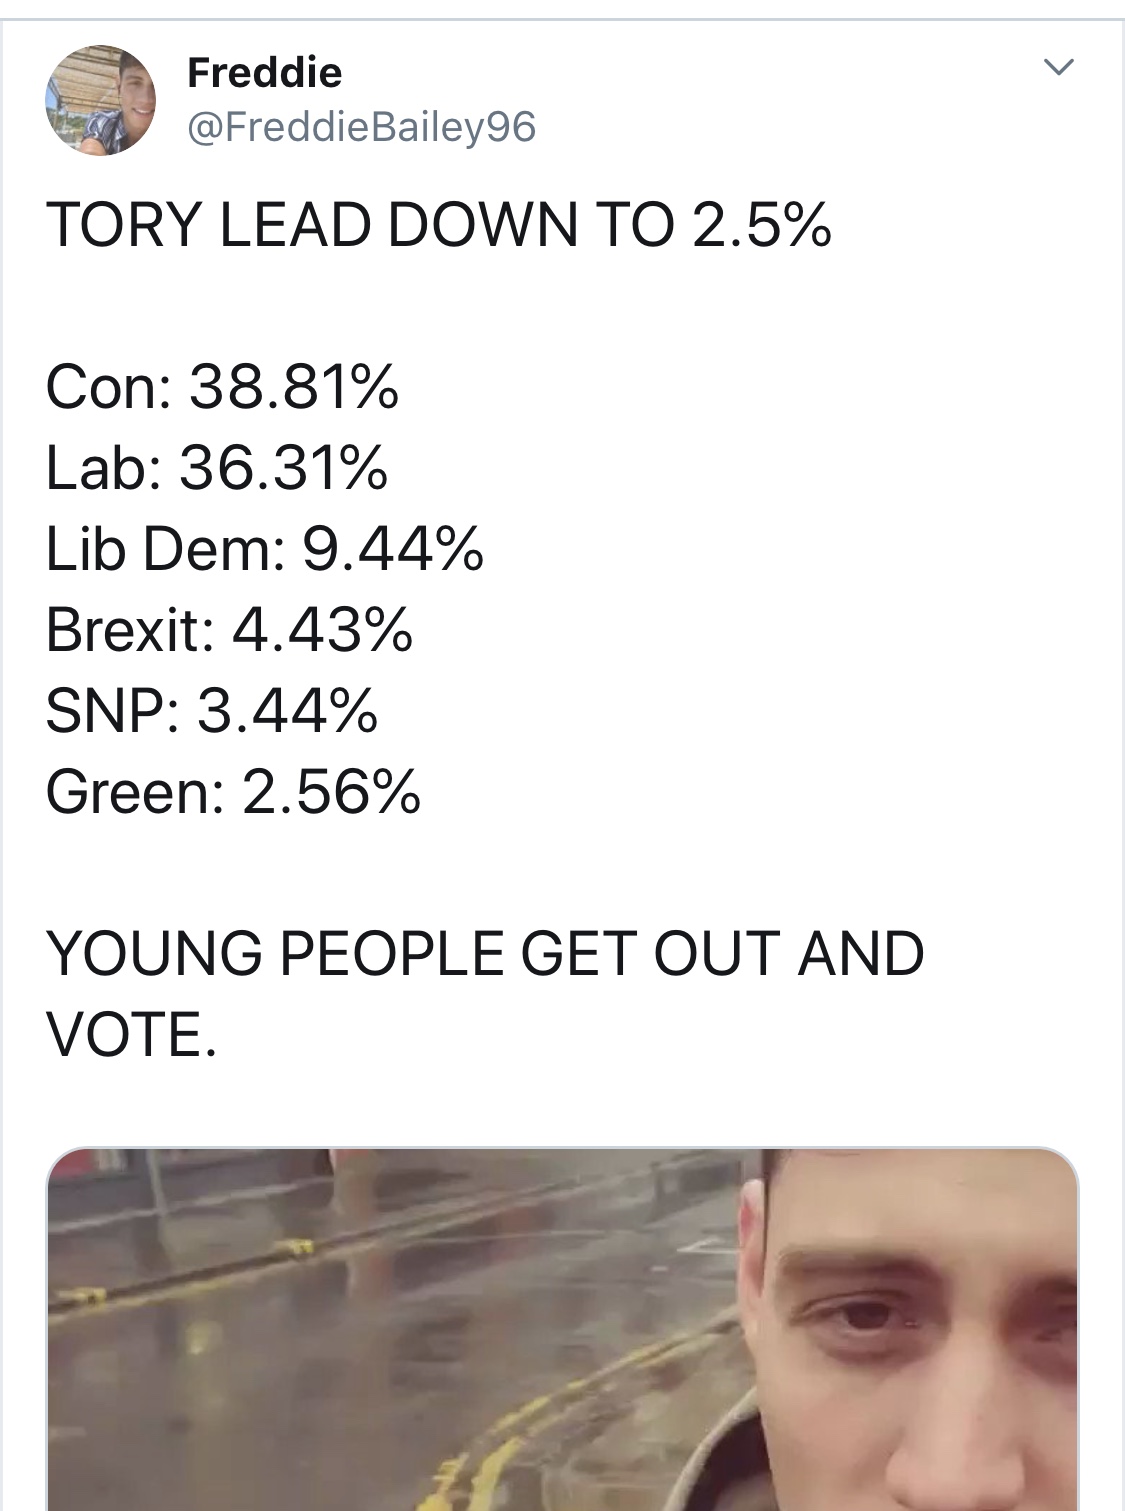Expand the tweet options chevron

click(x=1058, y=68)
